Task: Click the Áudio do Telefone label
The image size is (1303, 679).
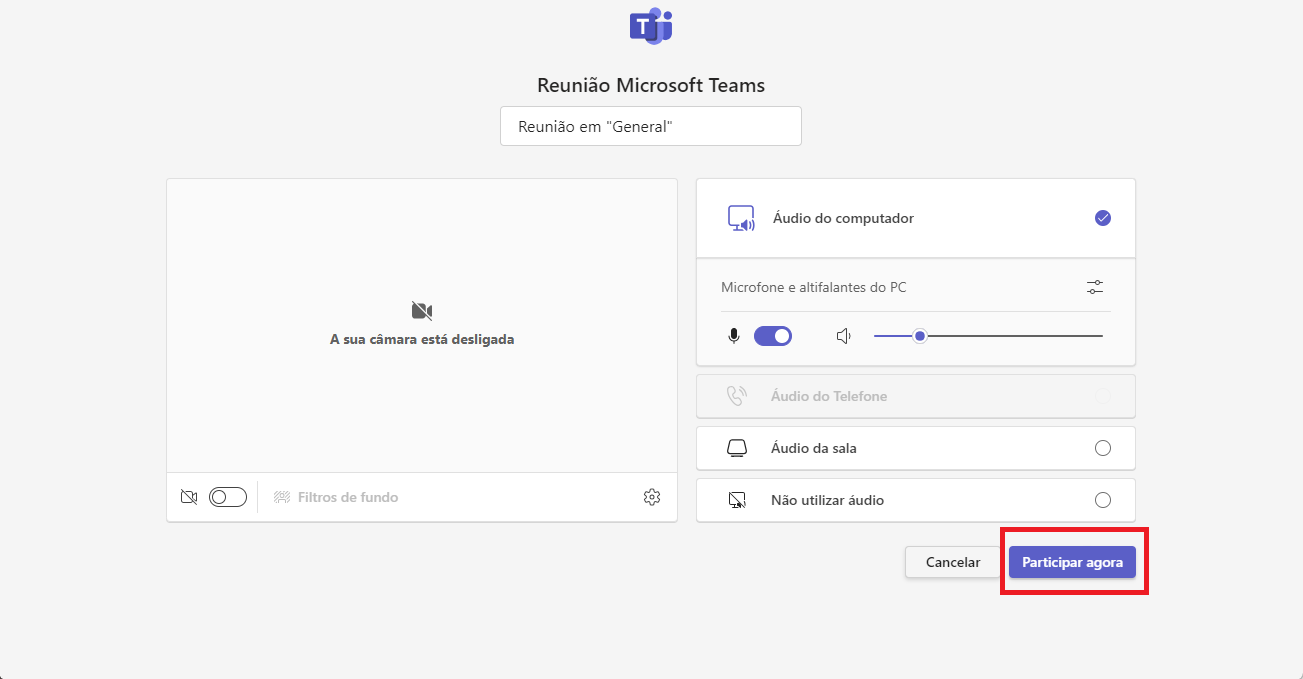Action: (829, 396)
